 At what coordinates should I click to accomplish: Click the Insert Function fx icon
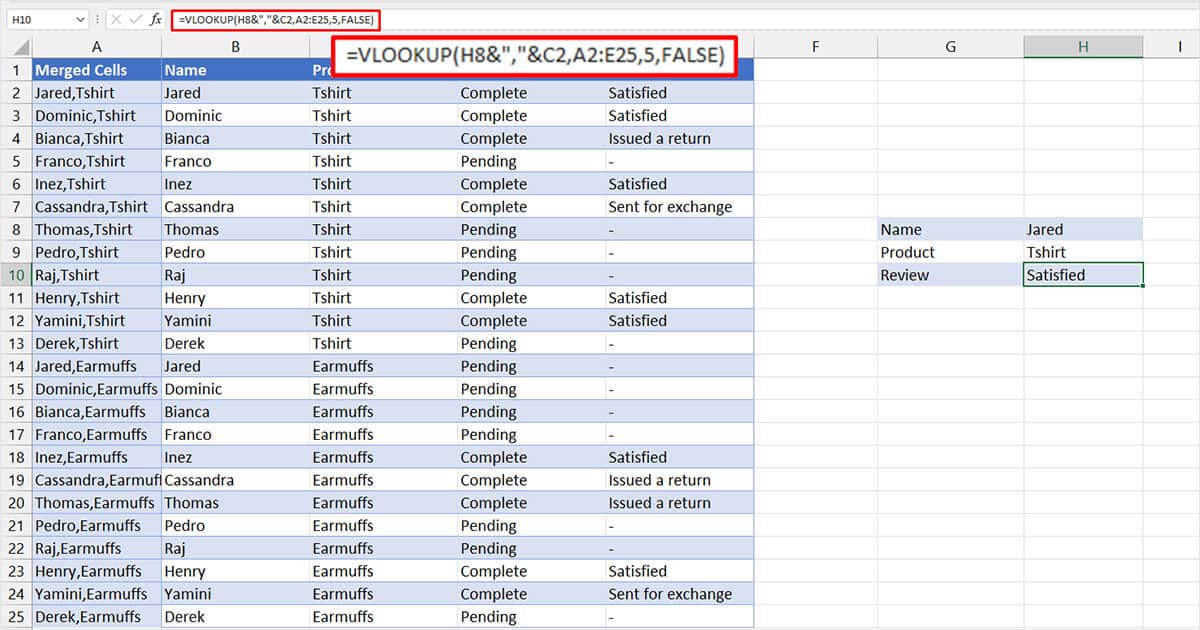tap(156, 18)
